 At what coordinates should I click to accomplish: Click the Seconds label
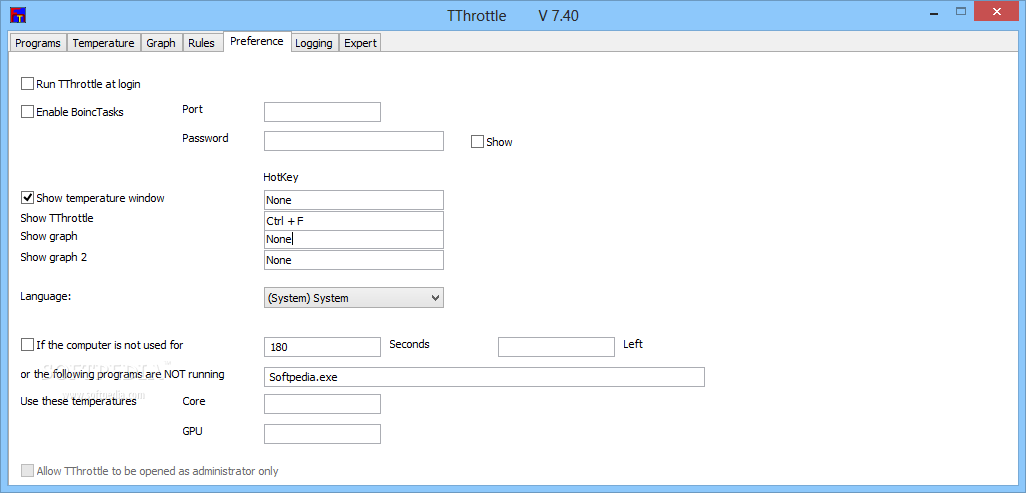[x=410, y=344]
